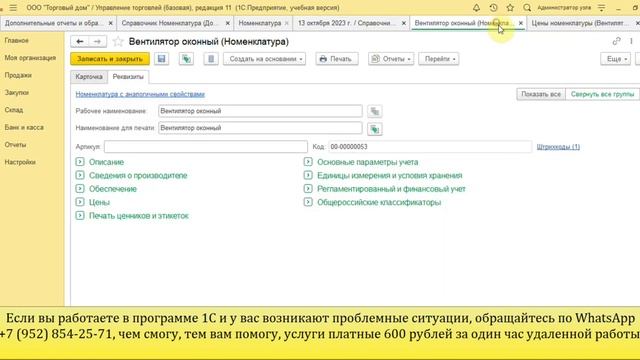The width and height of the screenshot is (640, 360).
Task: Click green copy icon in toolbar
Action: (x=186, y=59)
